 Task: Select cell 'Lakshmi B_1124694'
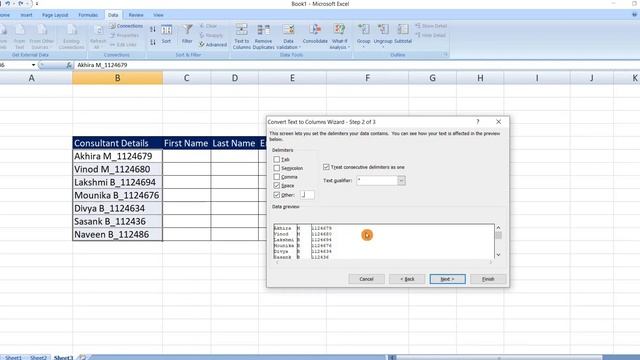[118, 182]
